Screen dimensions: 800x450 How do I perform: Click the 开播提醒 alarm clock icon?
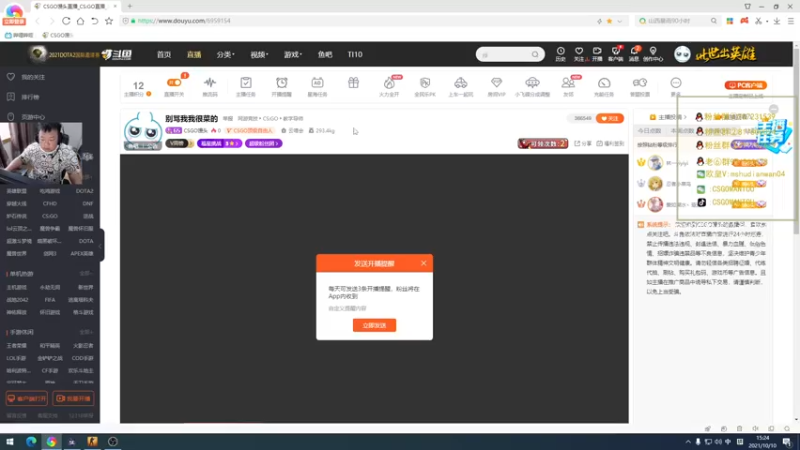[x=282, y=83]
